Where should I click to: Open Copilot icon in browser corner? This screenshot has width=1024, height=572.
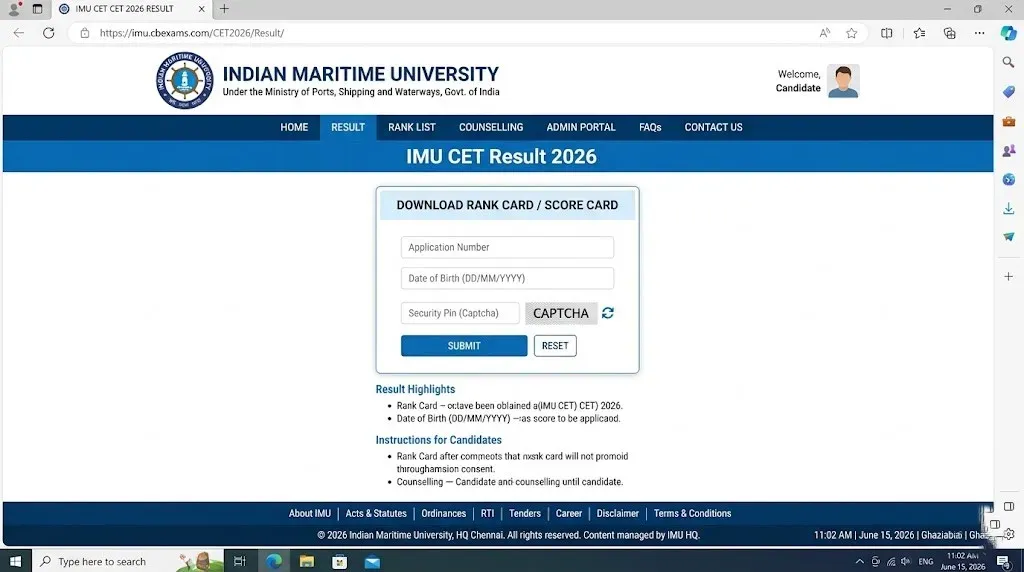(x=1008, y=33)
